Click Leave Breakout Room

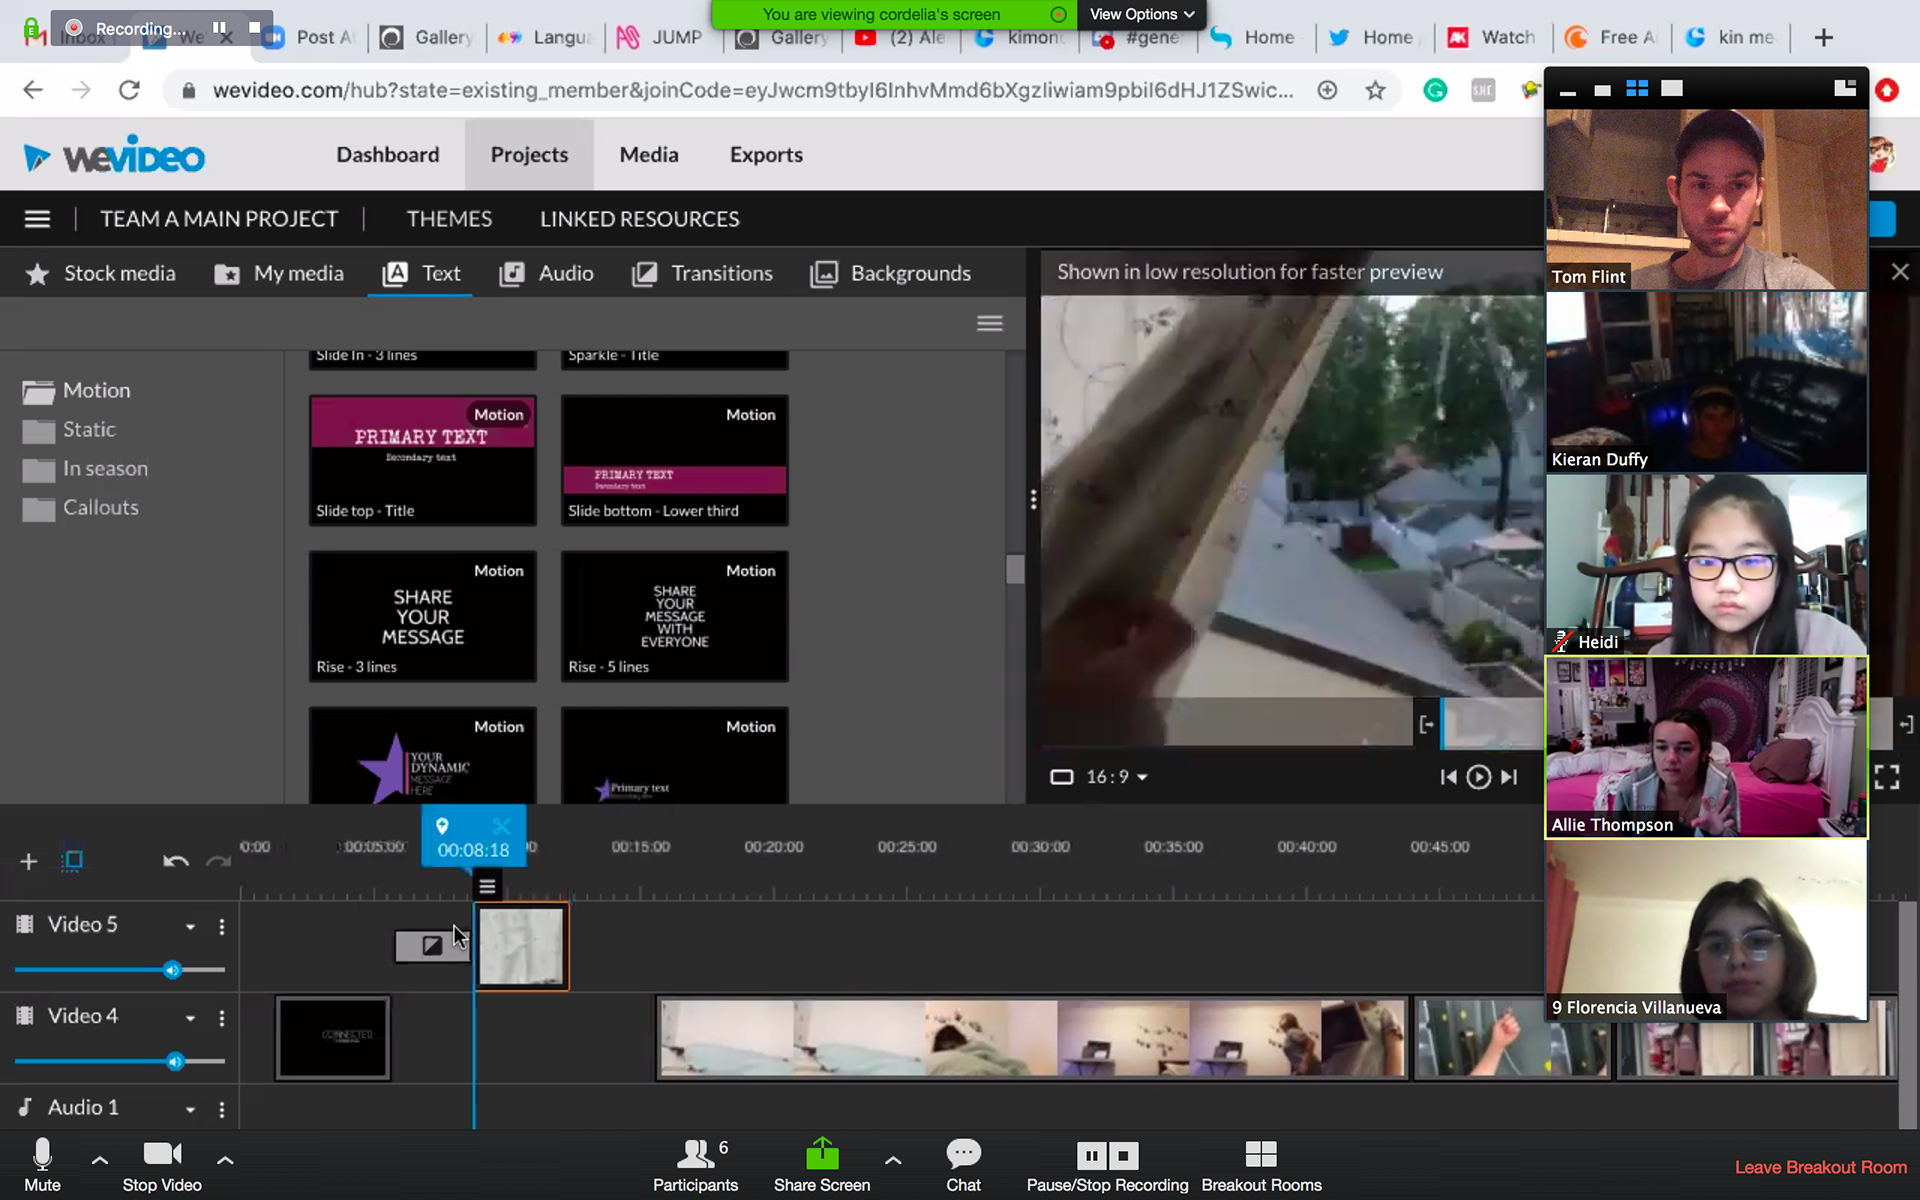(1820, 1167)
